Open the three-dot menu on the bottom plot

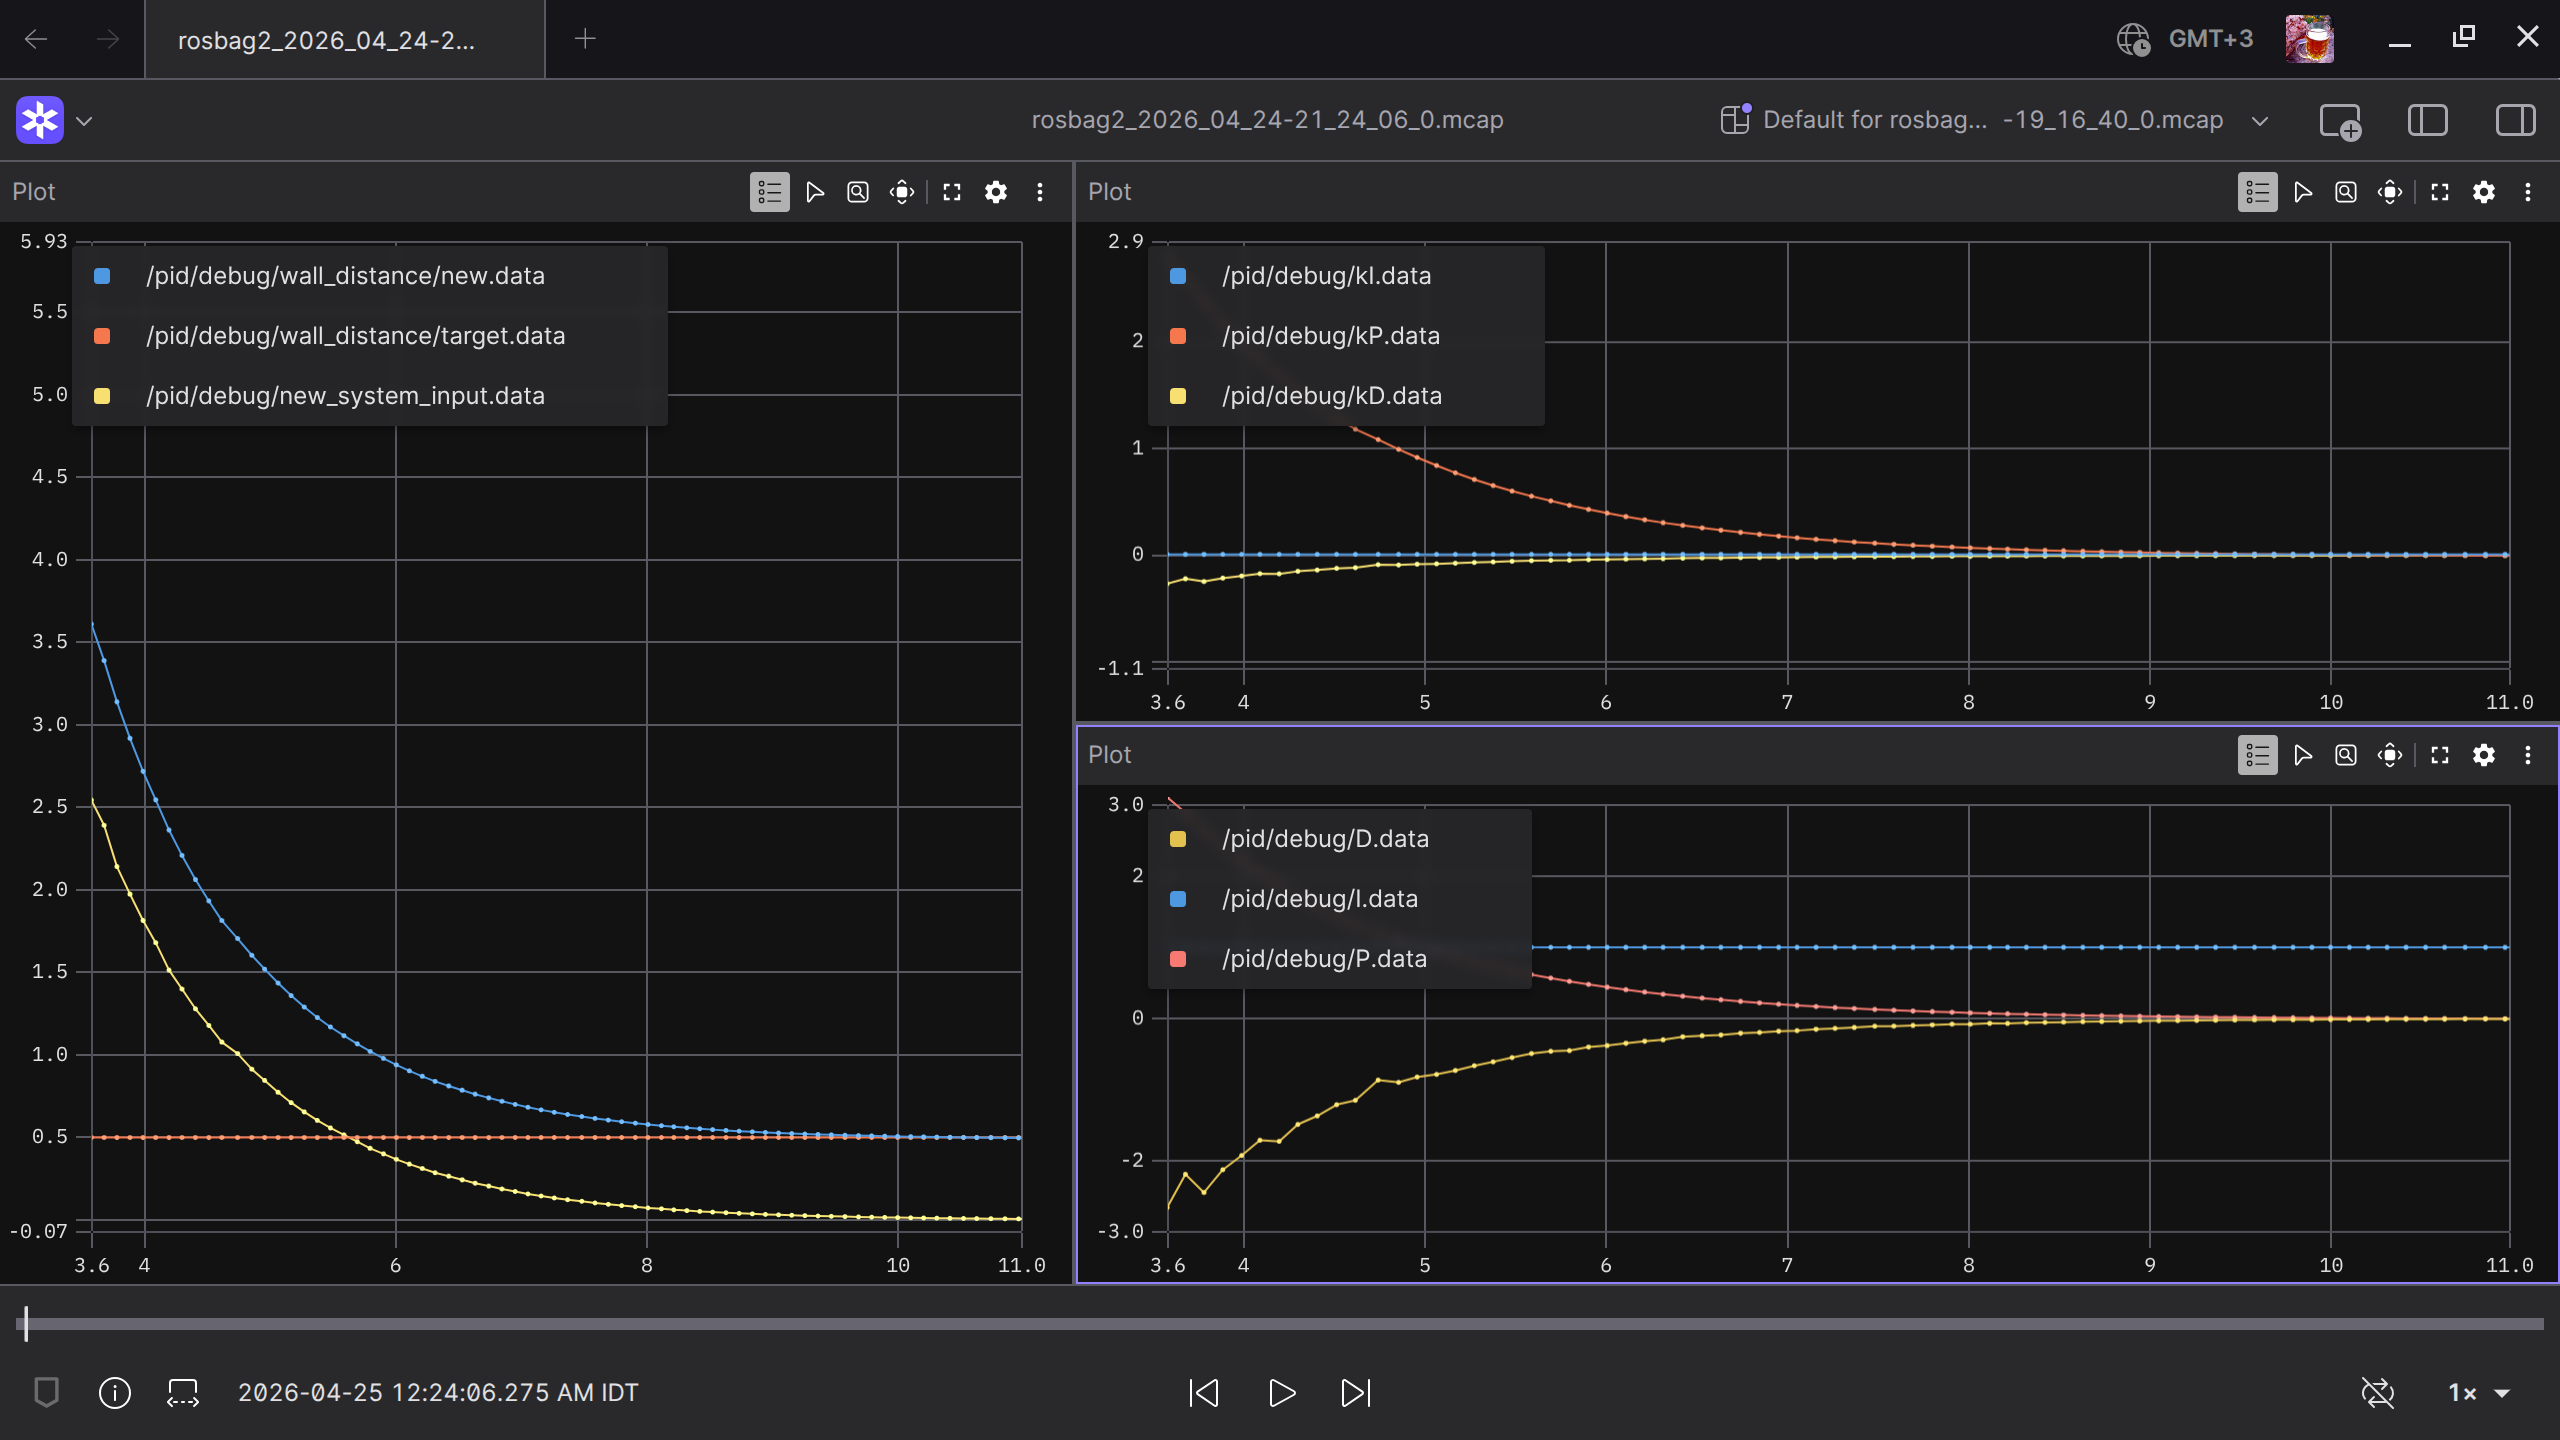coord(2527,755)
